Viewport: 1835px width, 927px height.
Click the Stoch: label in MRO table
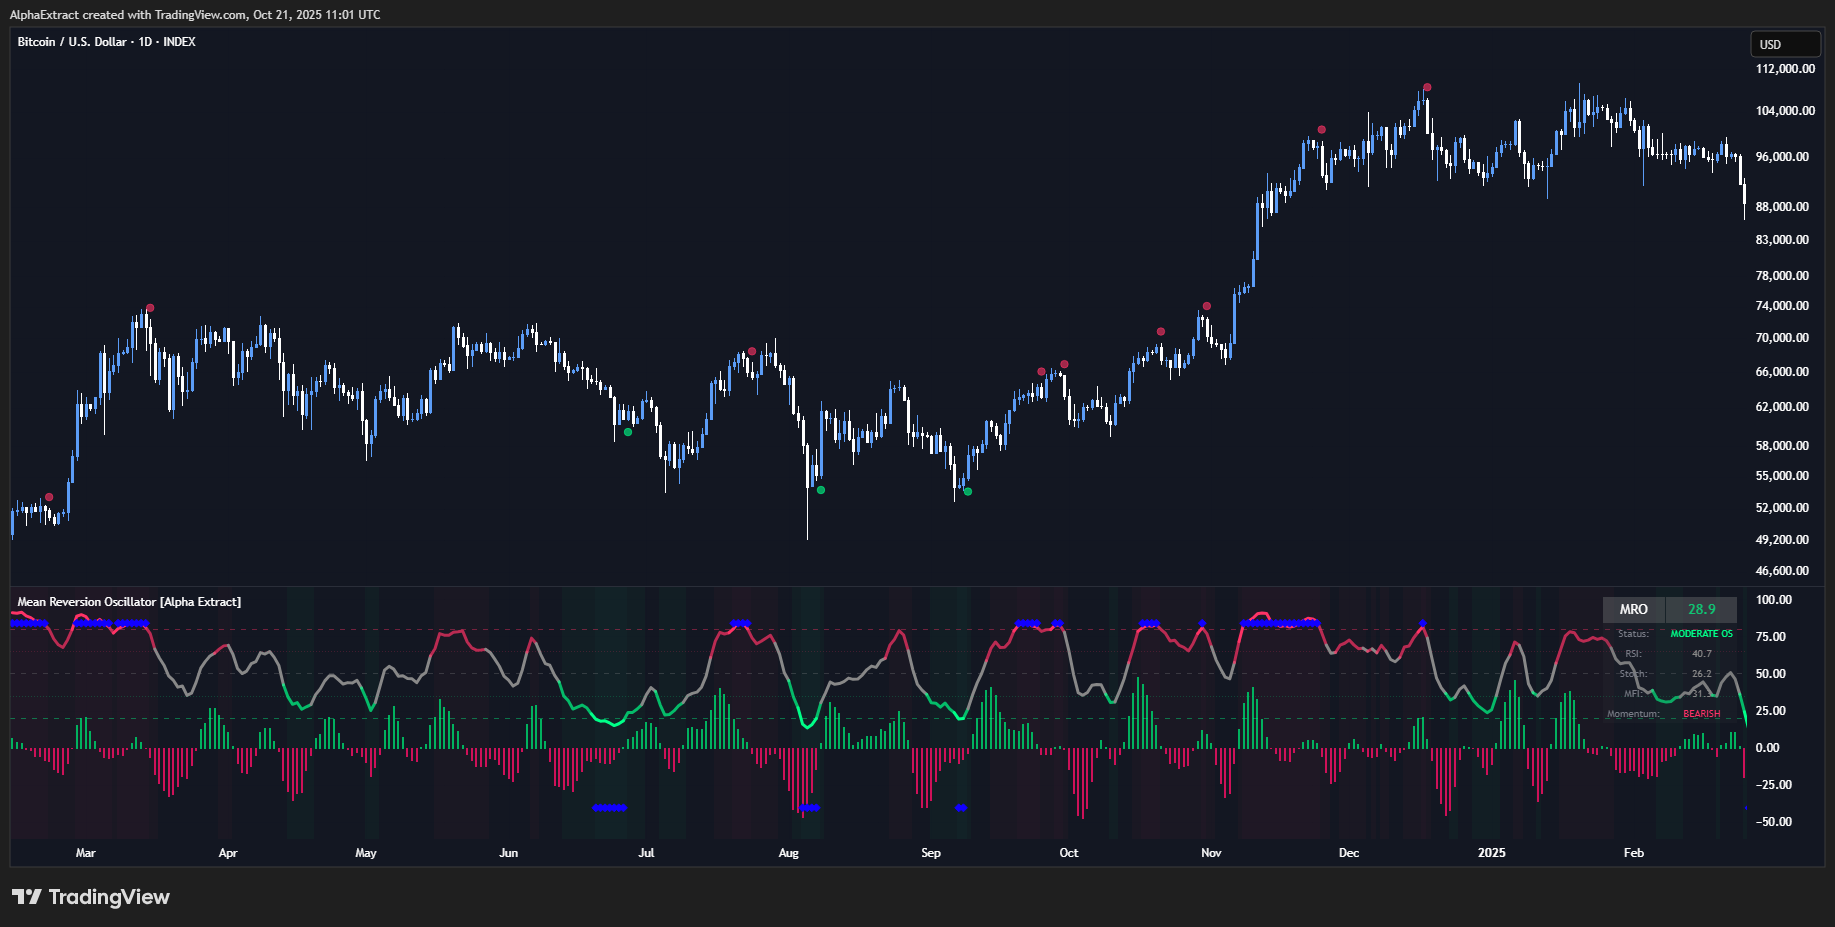click(x=1633, y=674)
